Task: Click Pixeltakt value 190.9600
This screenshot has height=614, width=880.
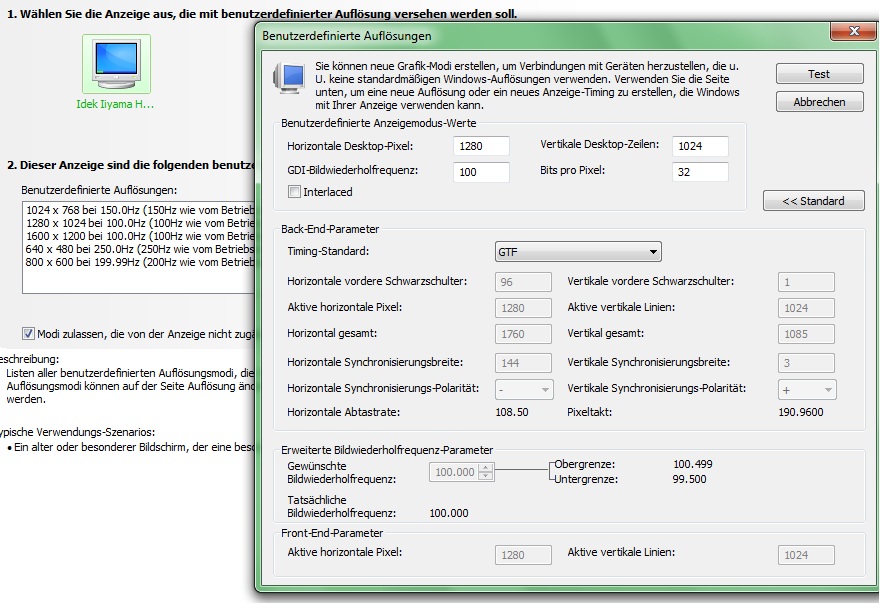Action: [x=801, y=412]
